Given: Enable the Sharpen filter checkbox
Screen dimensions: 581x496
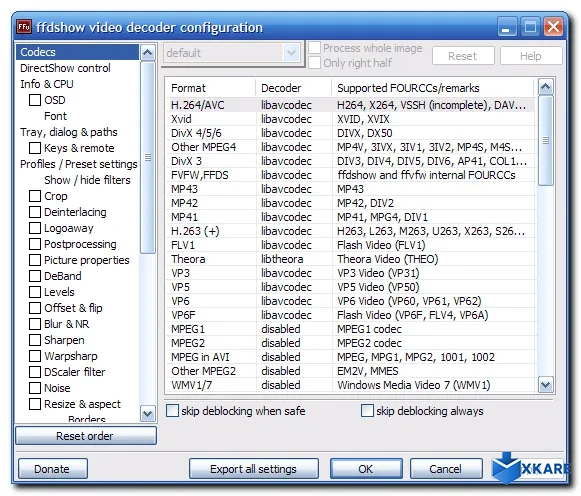Looking at the screenshot, I should 35,340.
